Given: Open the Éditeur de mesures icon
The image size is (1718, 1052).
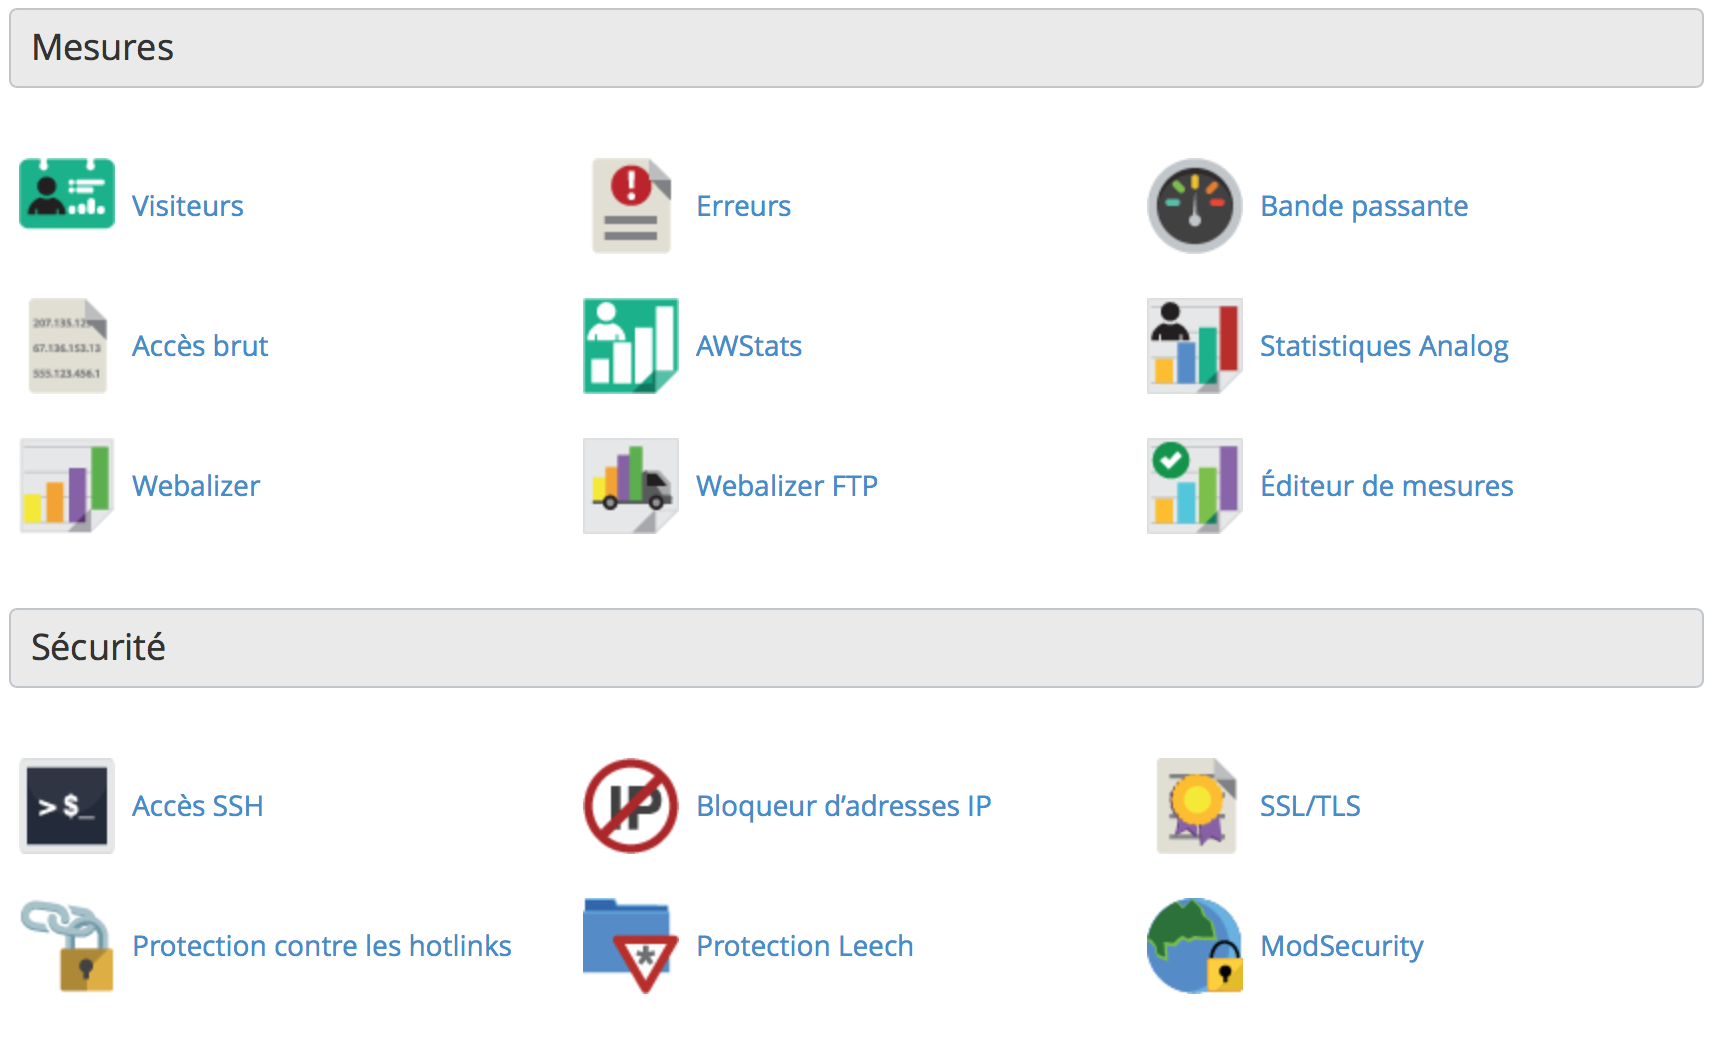Looking at the screenshot, I should pyautogui.click(x=1194, y=485).
